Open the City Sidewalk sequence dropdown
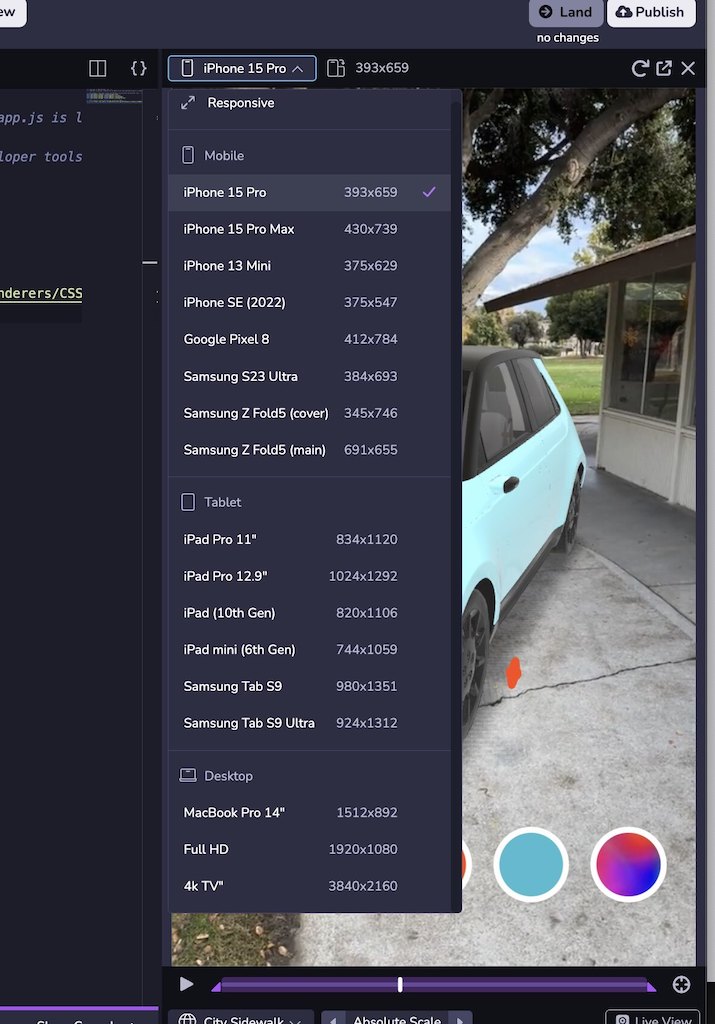 240,1020
